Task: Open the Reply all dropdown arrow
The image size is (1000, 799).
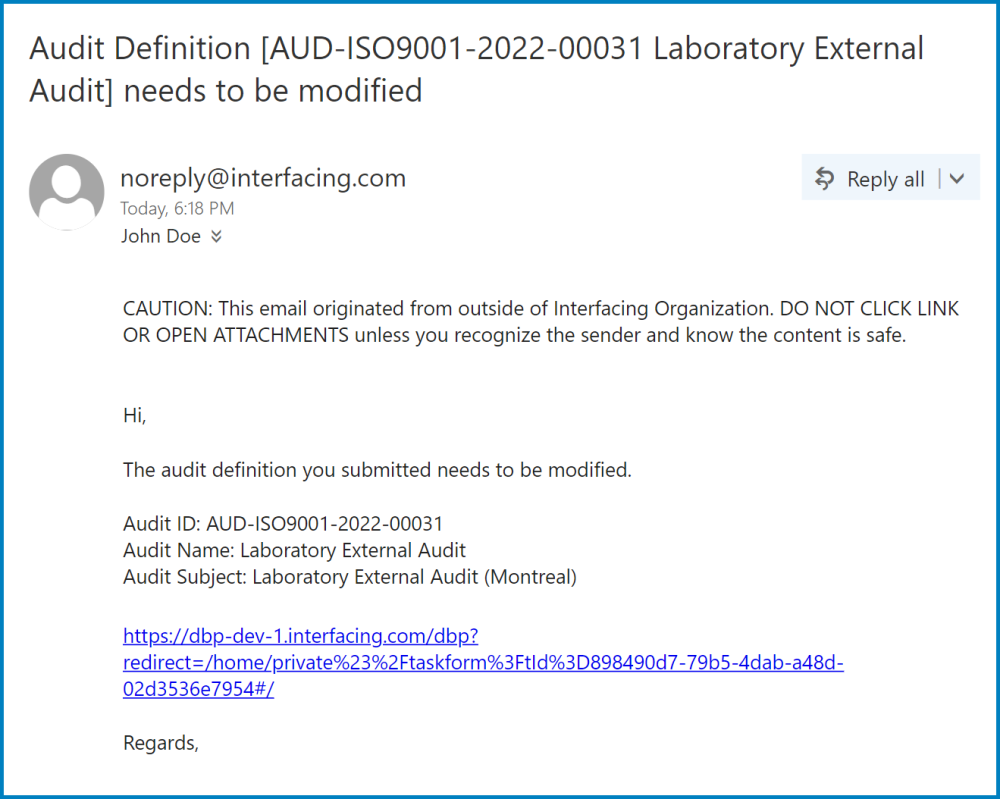Action: 958,178
